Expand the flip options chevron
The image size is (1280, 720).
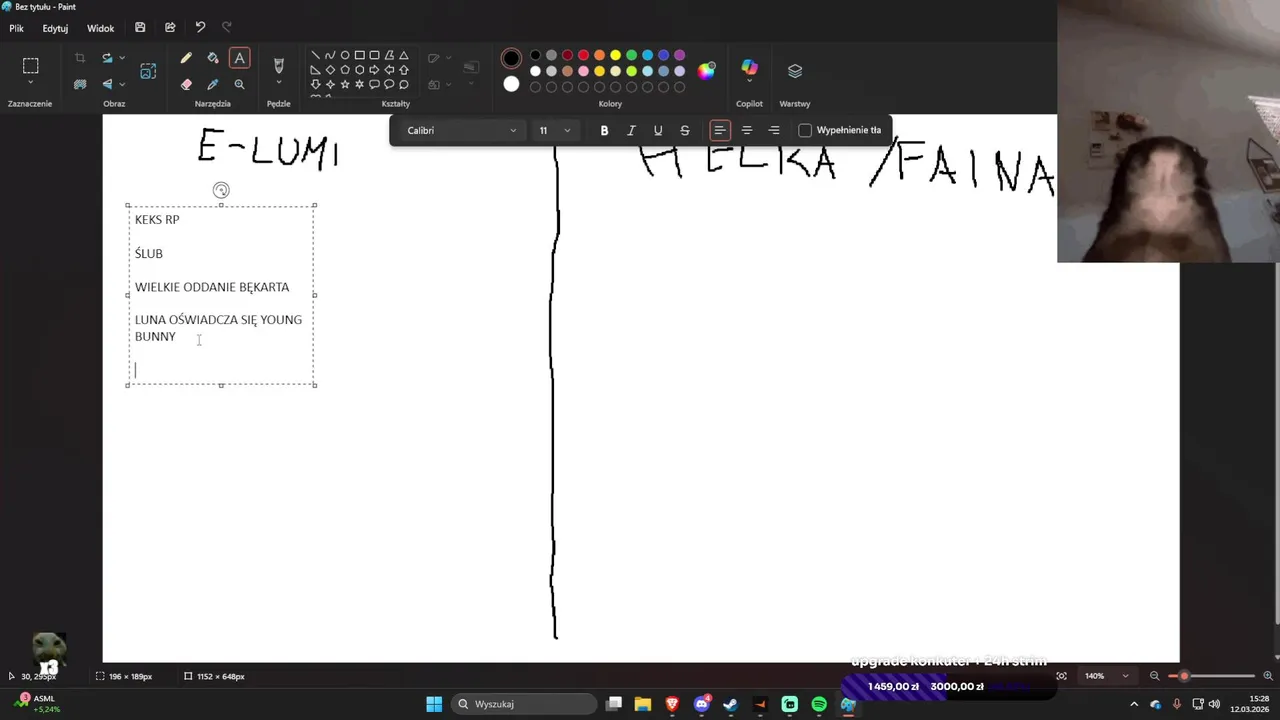122,85
